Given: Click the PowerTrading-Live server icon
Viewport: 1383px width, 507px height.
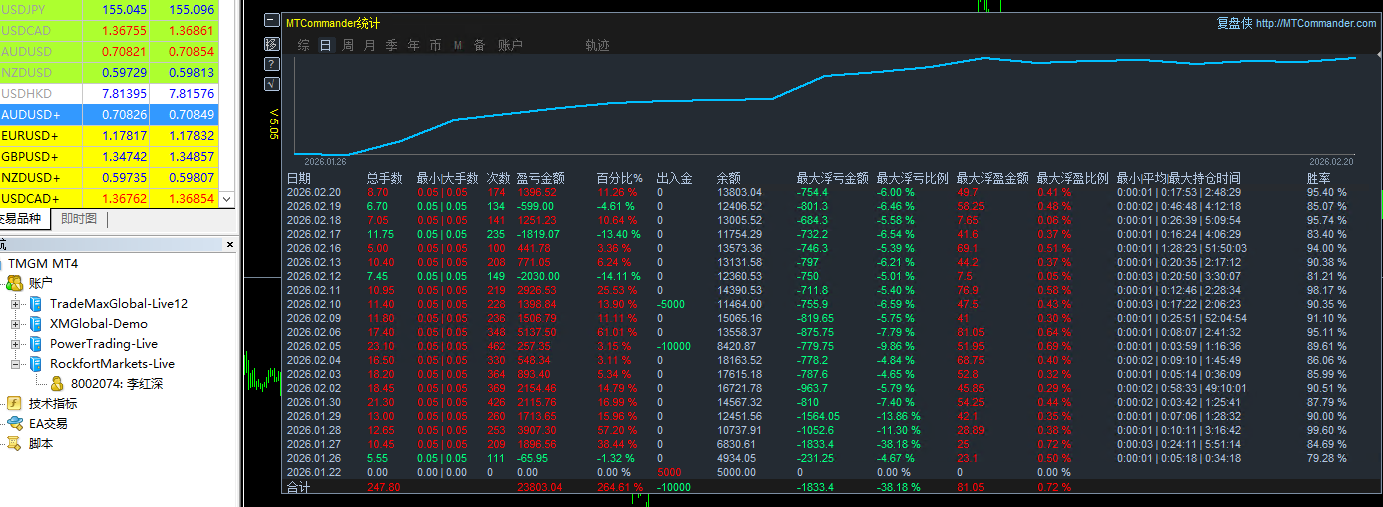Looking at the screenshot, I should (36, 344).
